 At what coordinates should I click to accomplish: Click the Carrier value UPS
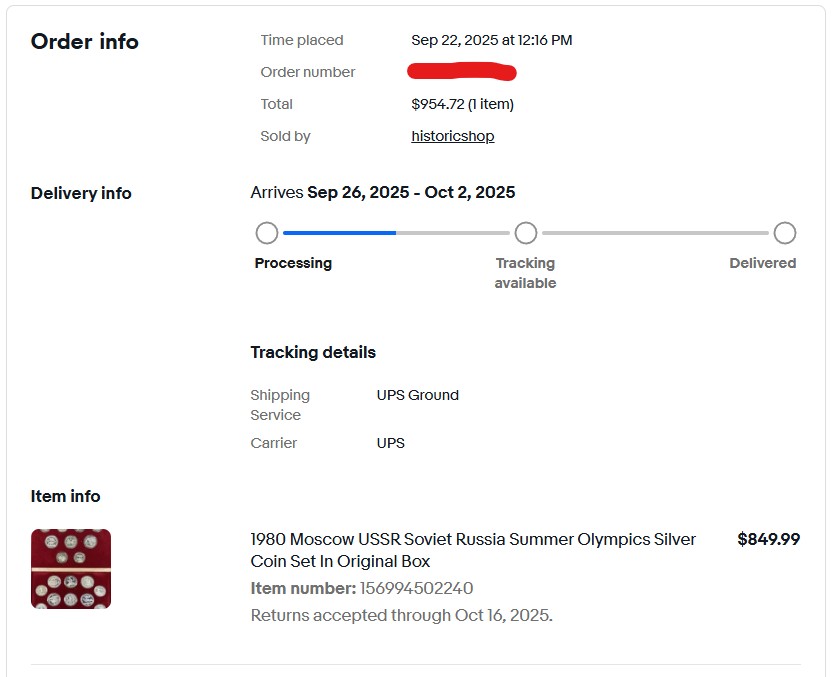(x=391, y=443)
